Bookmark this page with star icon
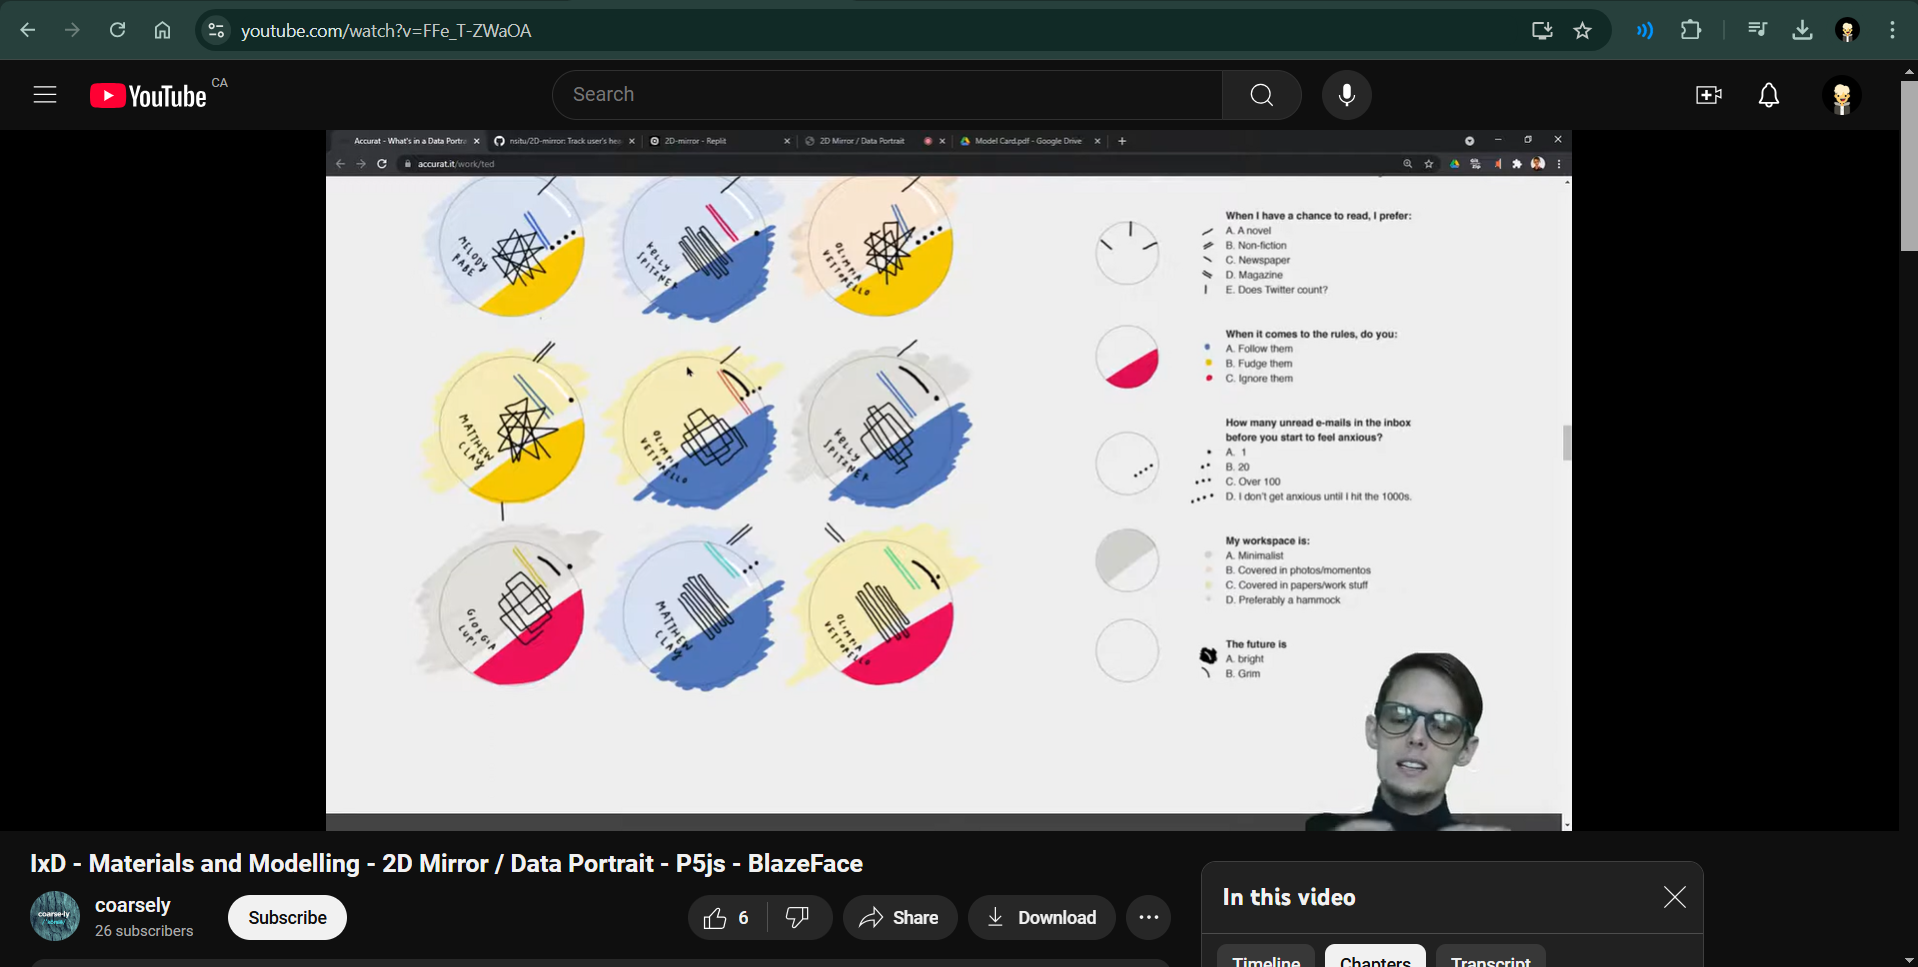The image size is (1918, 967). pyautogui.click(x=1582, y=30)
